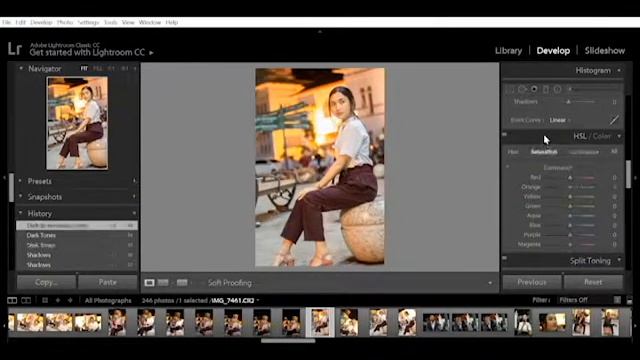Click the filmstrip grid view icon

(x=45, y=300)
